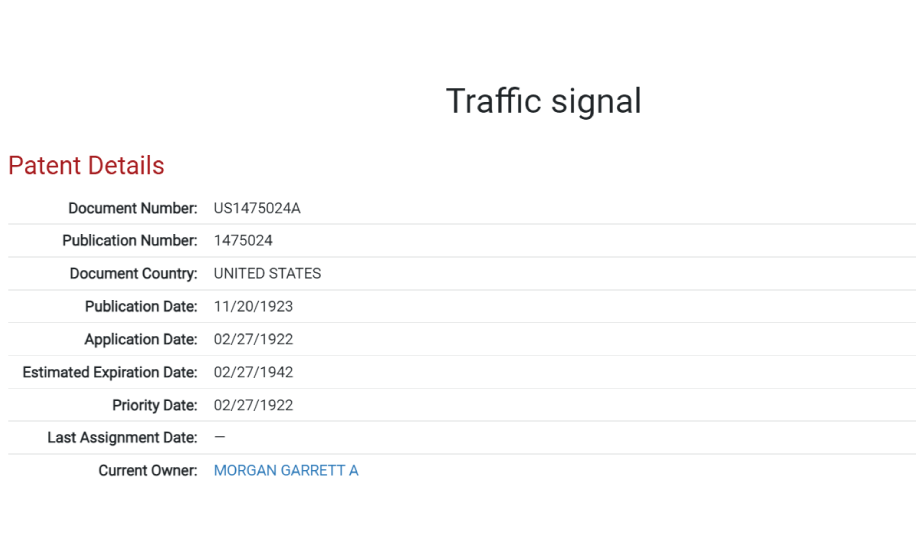
Task: Select the 1475024 publication number value
Action: 243,241
